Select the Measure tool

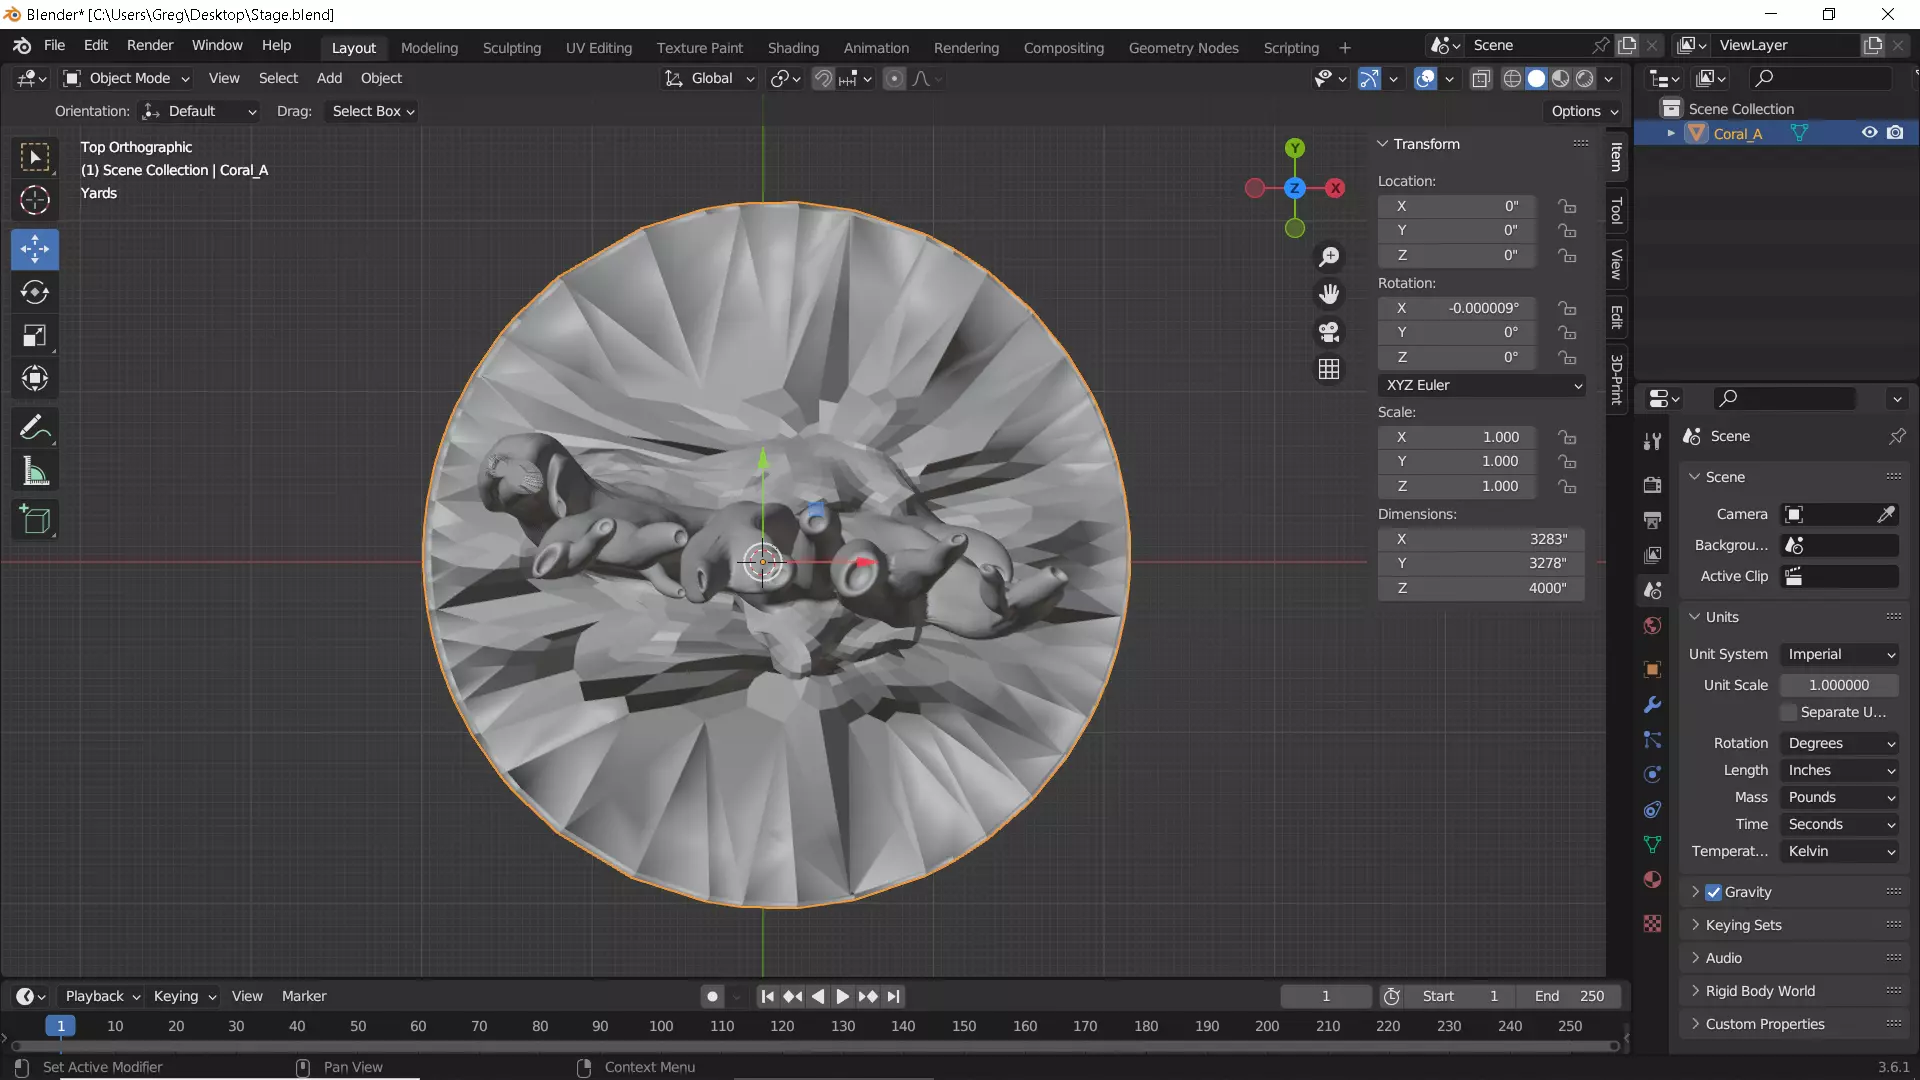pos(35,472)
